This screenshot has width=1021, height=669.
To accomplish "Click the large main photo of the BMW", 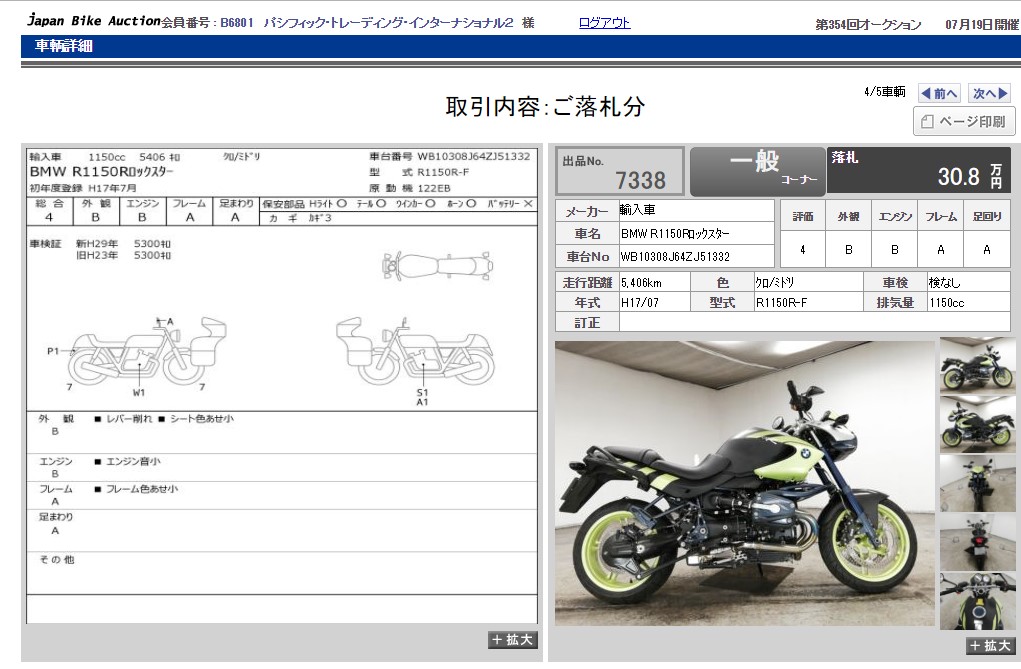I will (x=744, y=483).
